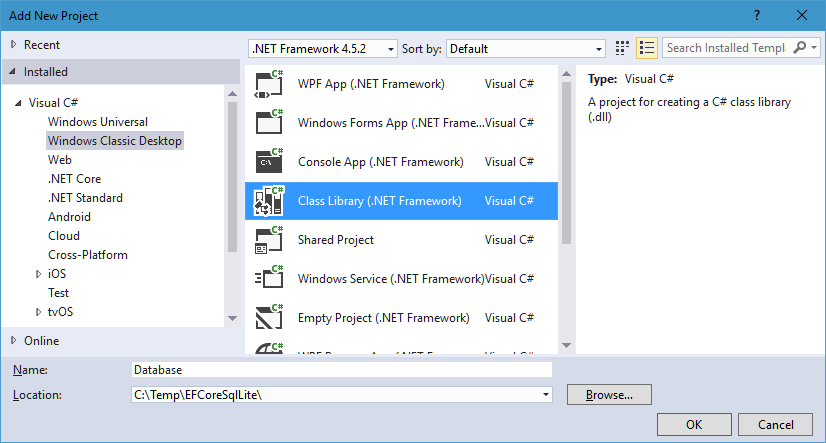
Task: Click the Search Installed Templates field
Action: pyautogui.click(x=727, y=47)
